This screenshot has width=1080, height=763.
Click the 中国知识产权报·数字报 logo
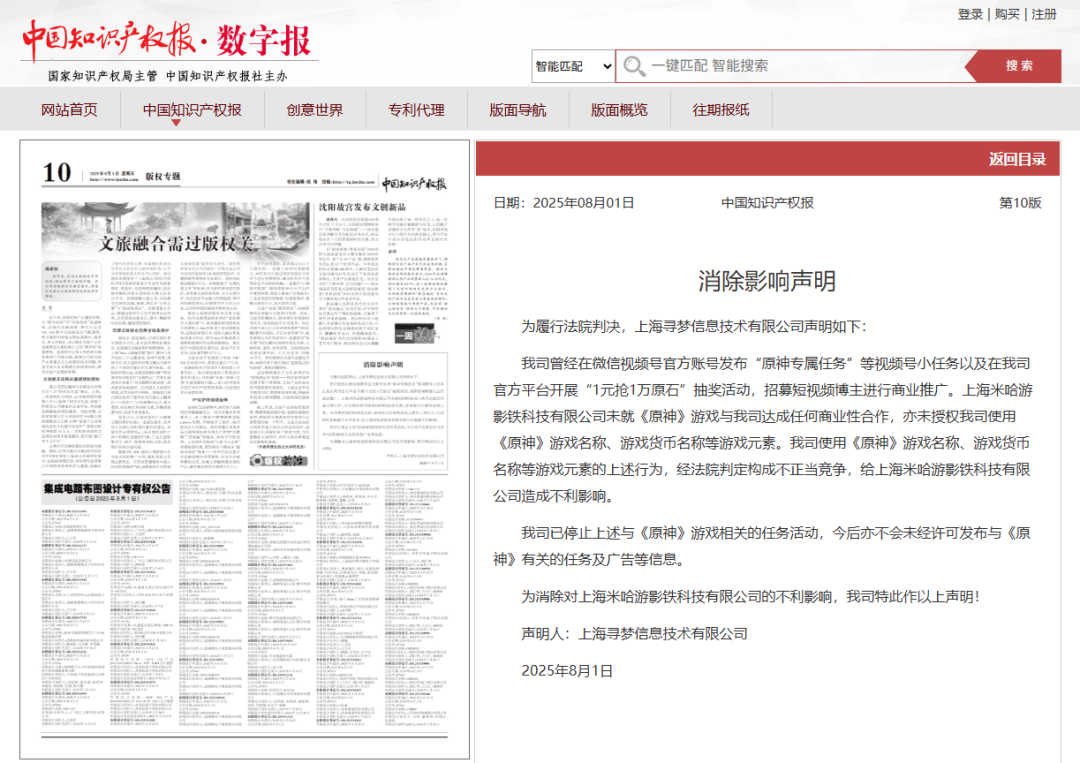[168, 41]
